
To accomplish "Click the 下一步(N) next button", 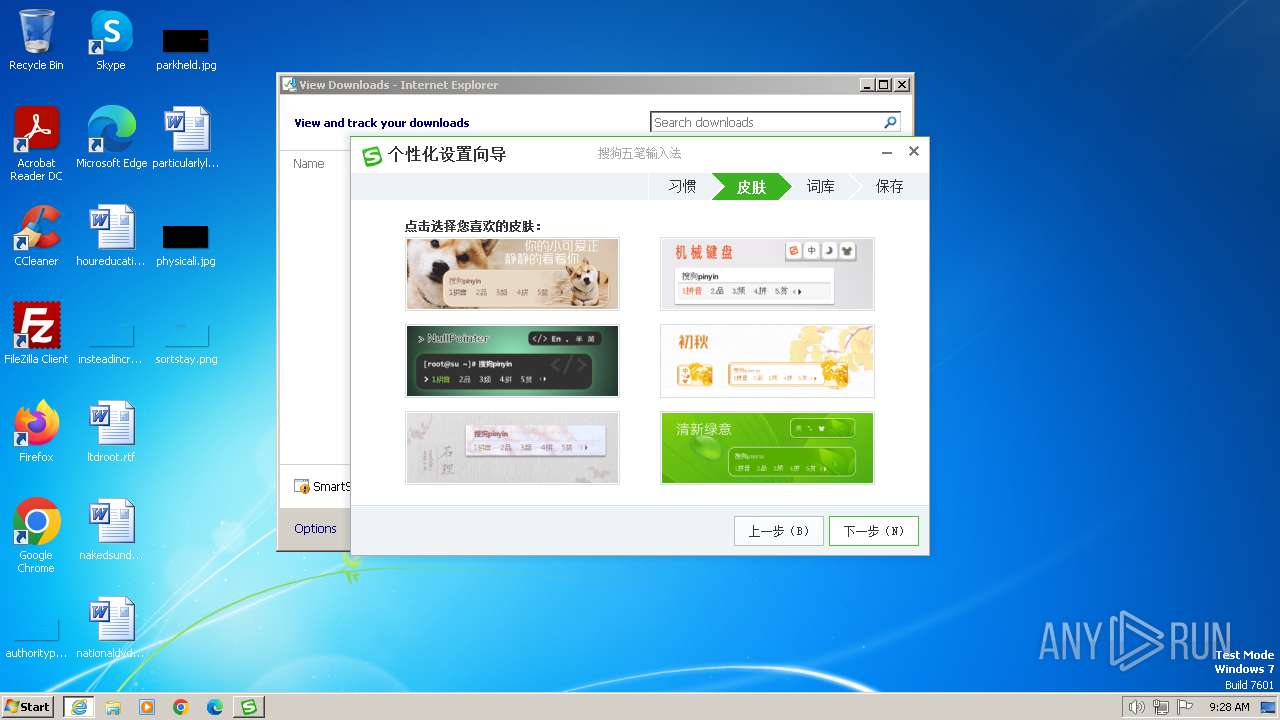I will [874, 531].
